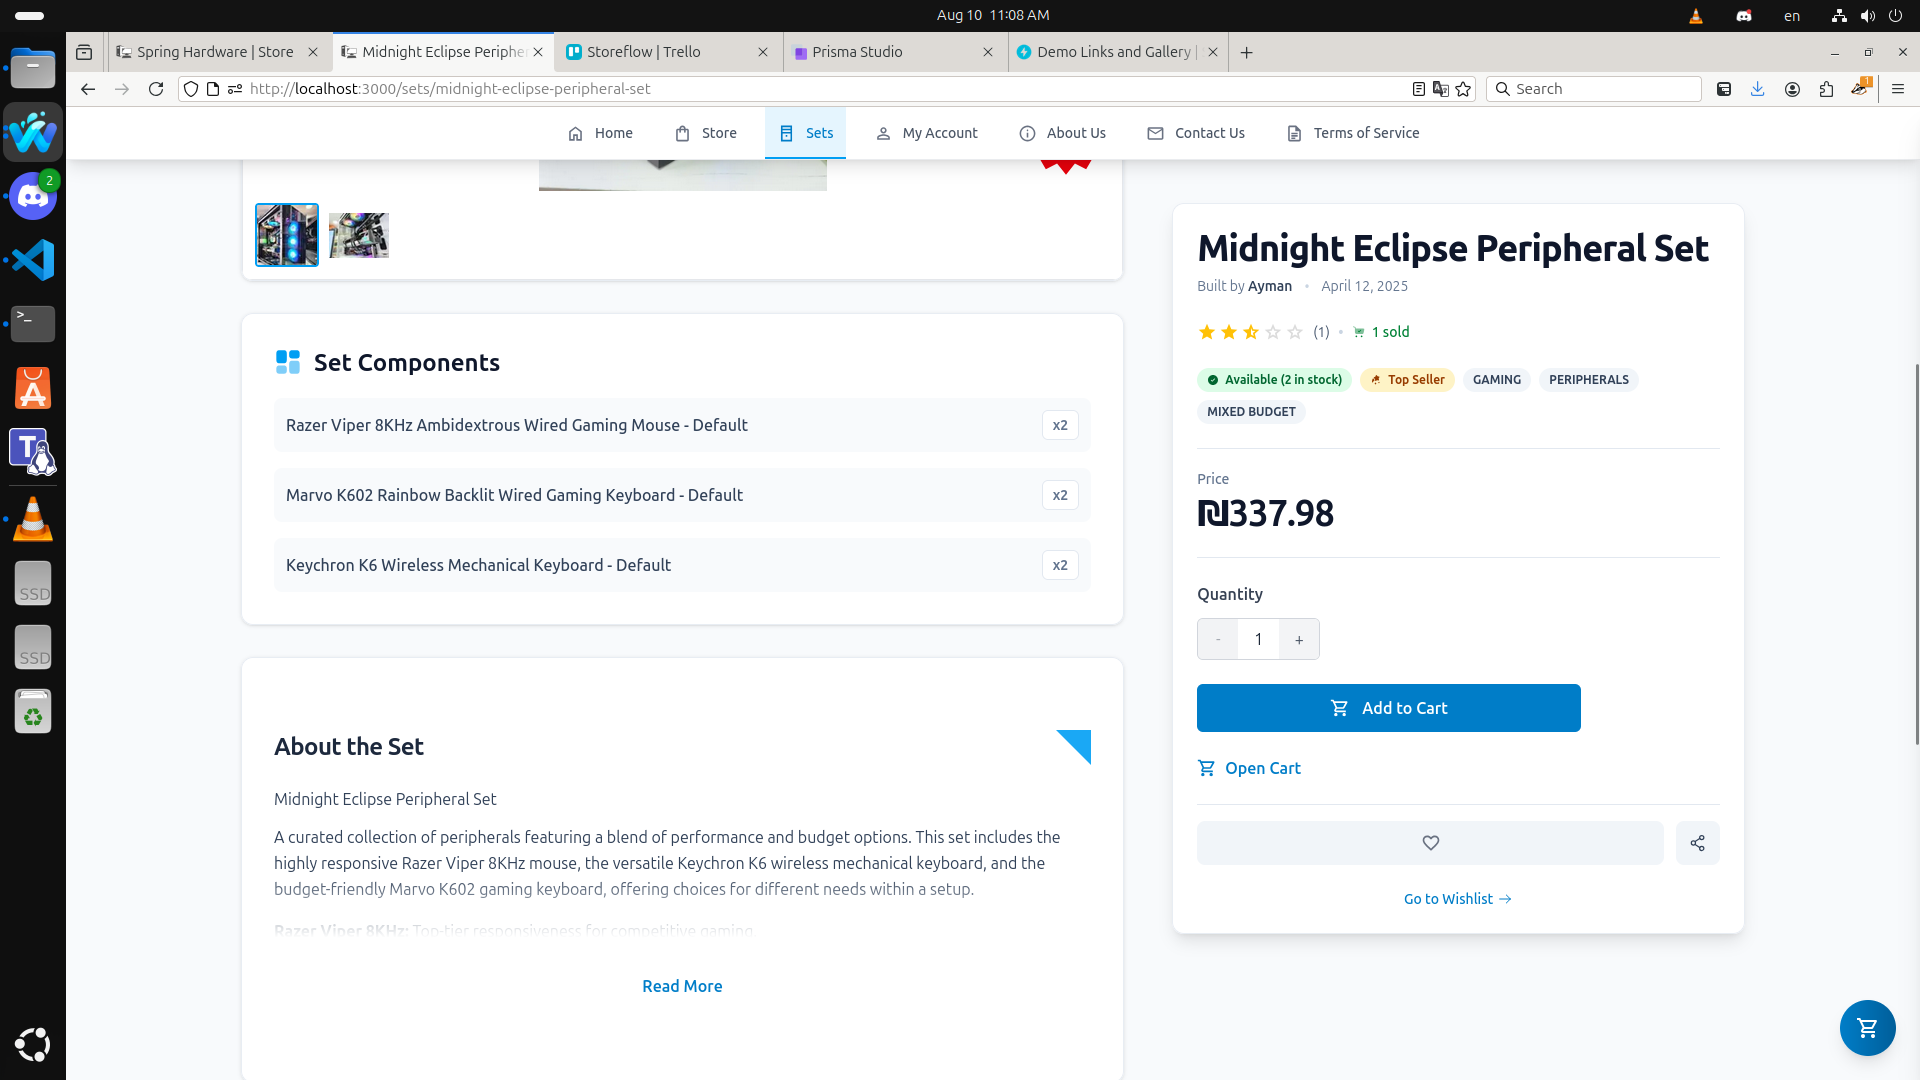Expand description with Read More
The width and height of the screenshot is (1920, 1080).
coord(682,986)
